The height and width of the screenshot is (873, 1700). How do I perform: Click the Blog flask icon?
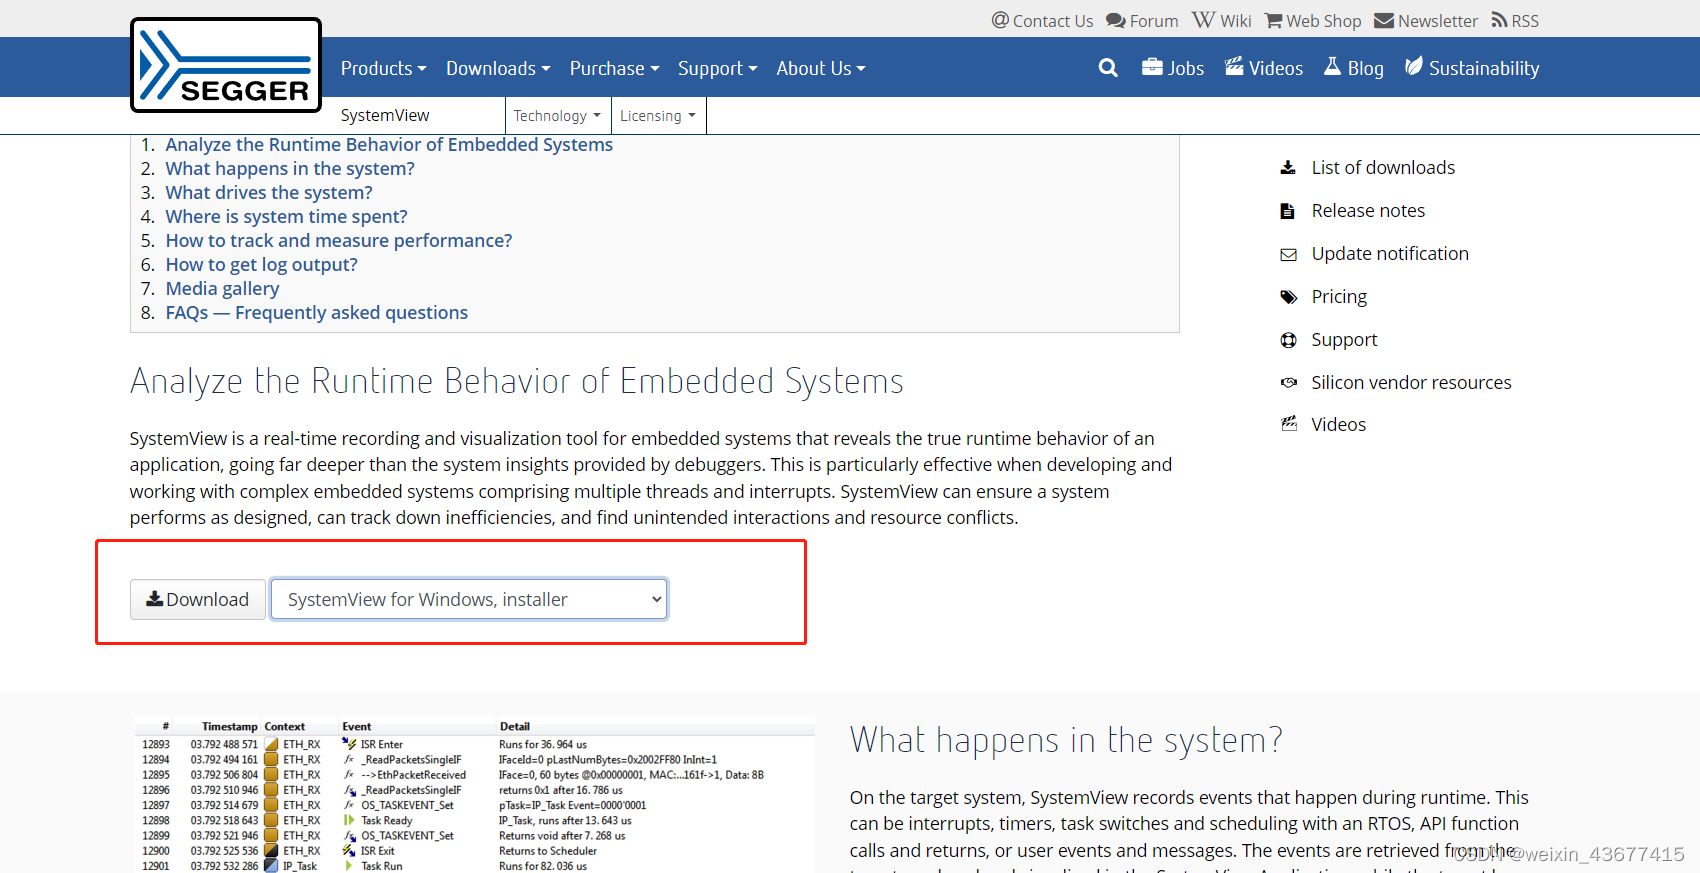(1333, 66)
